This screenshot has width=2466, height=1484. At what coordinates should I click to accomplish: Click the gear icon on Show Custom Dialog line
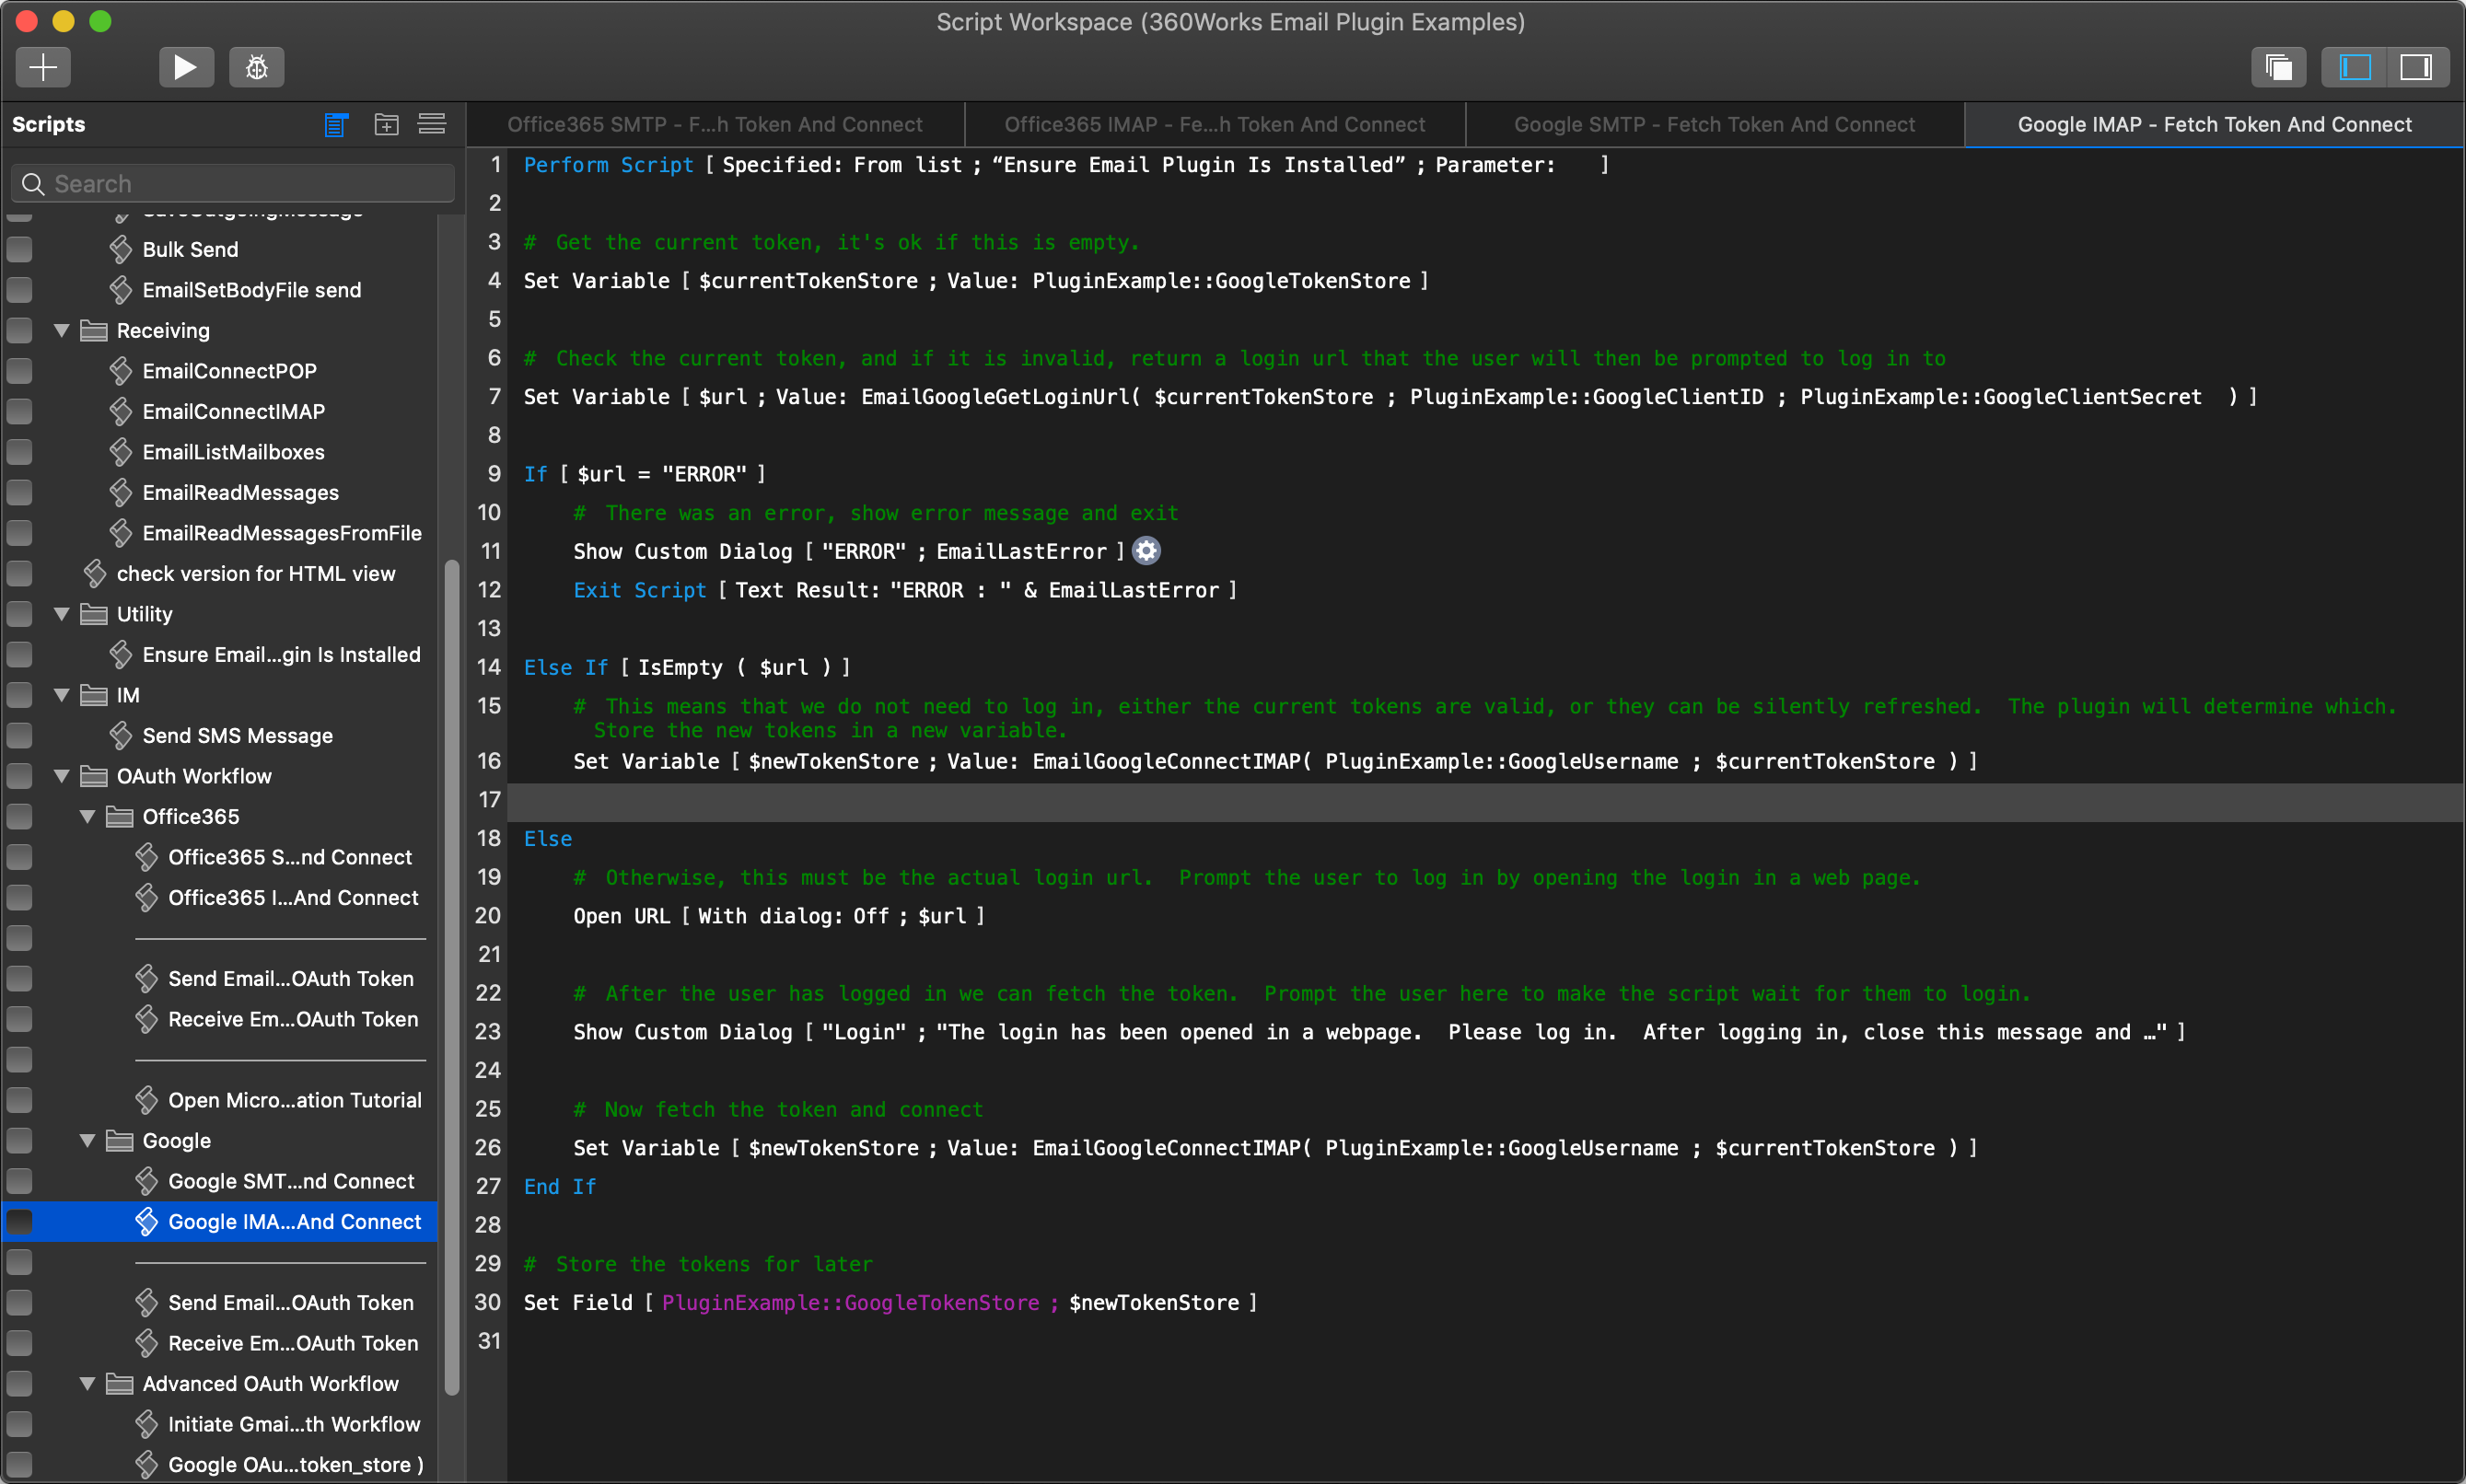[1146, 551]
